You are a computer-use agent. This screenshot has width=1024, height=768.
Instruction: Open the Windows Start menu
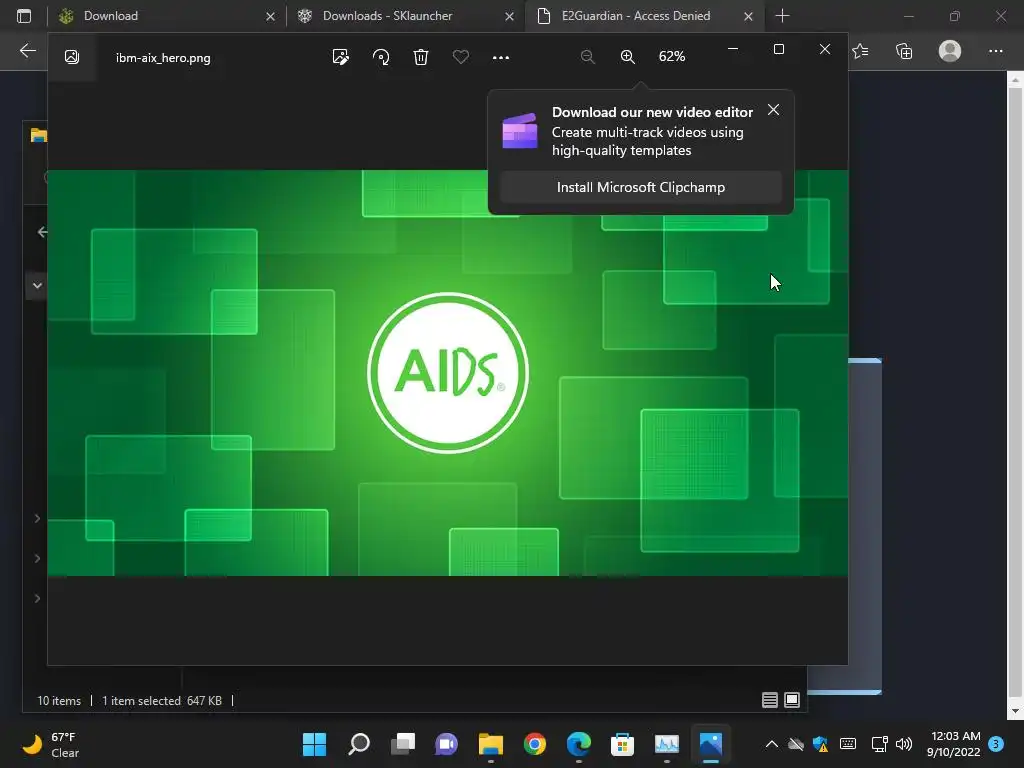click(x=314, y=744)
